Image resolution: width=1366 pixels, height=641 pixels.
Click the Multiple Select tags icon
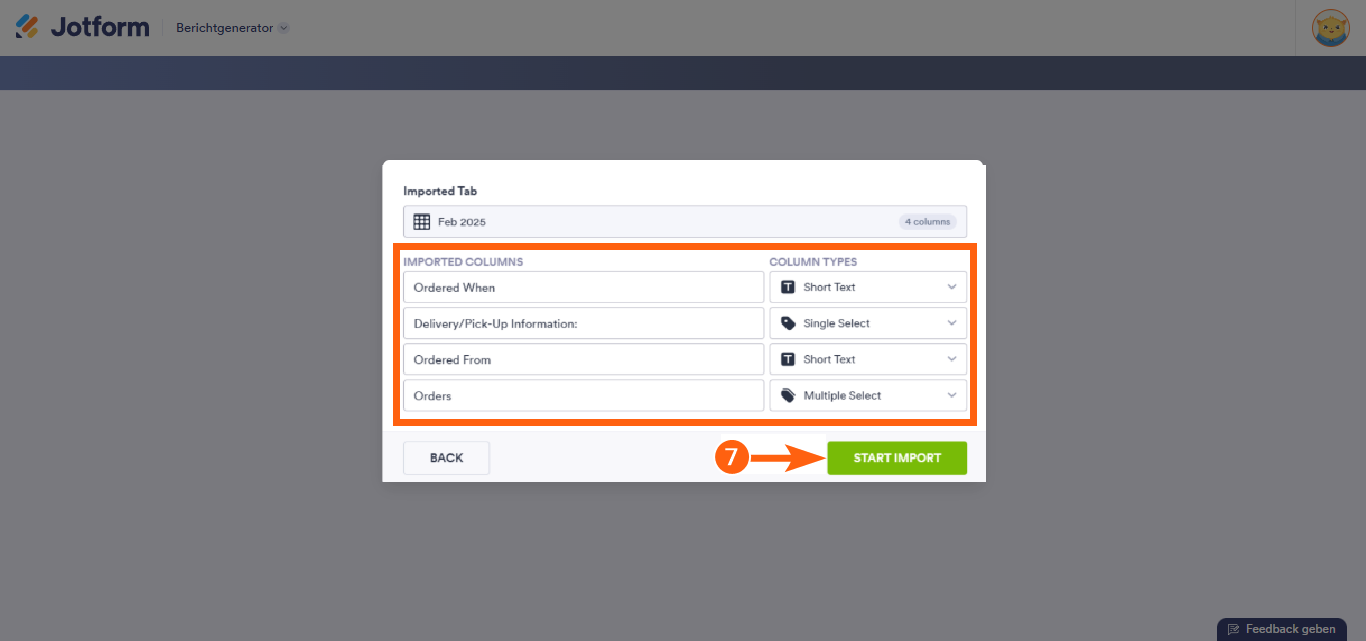(x=787, y=396)
